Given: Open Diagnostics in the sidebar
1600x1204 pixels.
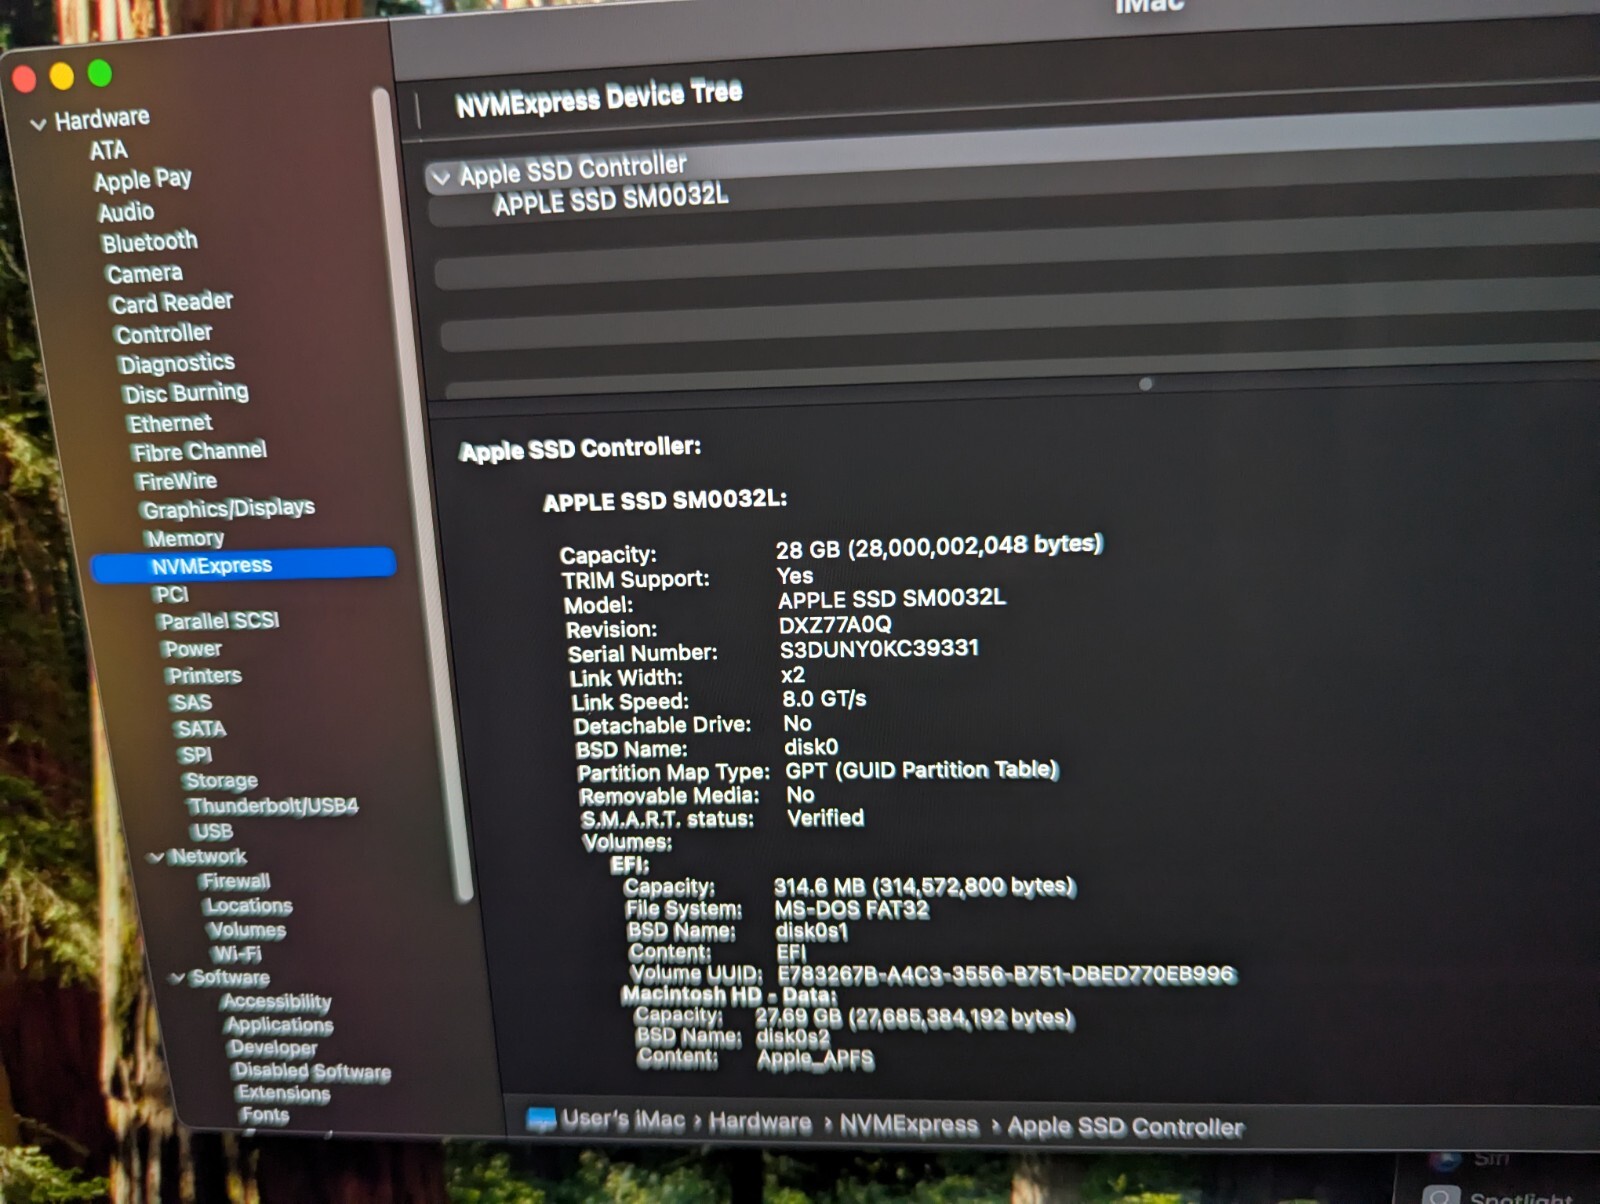Looking at the screenshot, I should tap(177, 363).
